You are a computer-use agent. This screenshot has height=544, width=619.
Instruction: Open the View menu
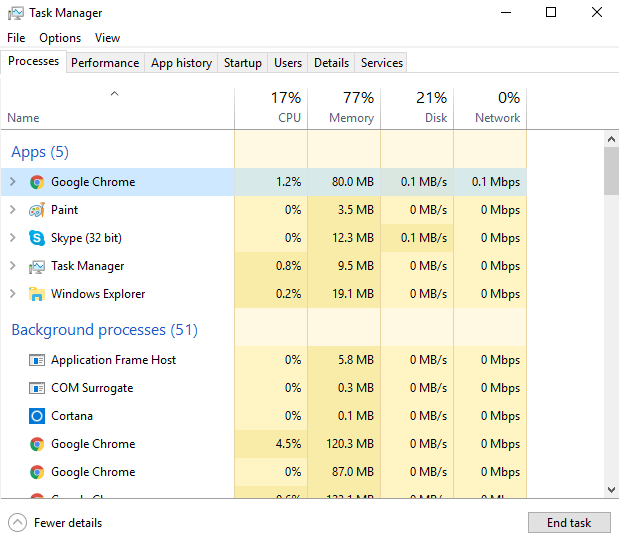[107, 38]
